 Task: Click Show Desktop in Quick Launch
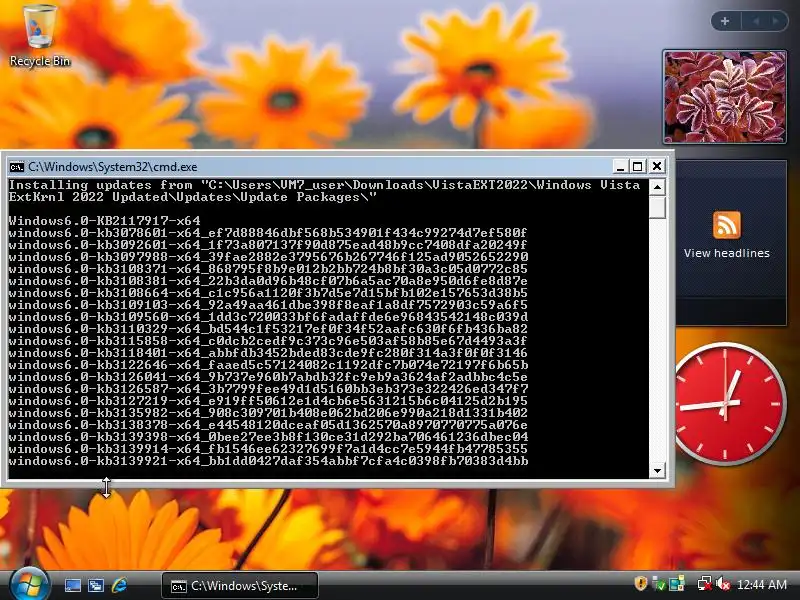coord(72,586)
